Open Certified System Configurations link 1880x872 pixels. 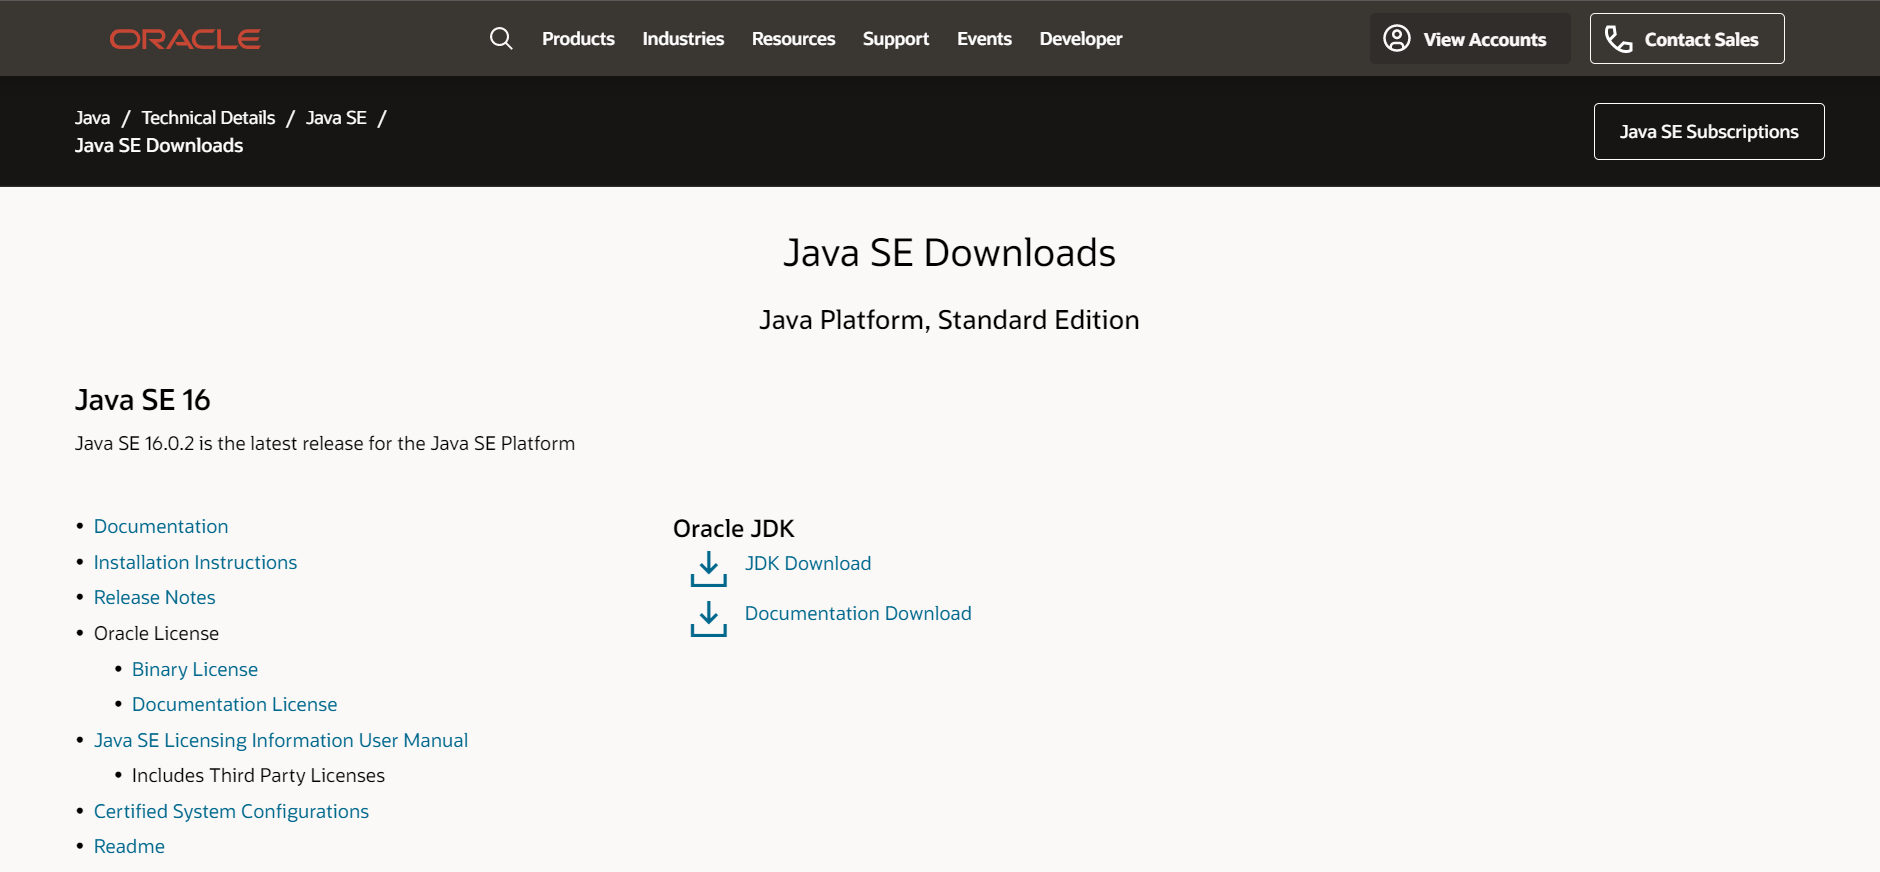tap(231, 811)
